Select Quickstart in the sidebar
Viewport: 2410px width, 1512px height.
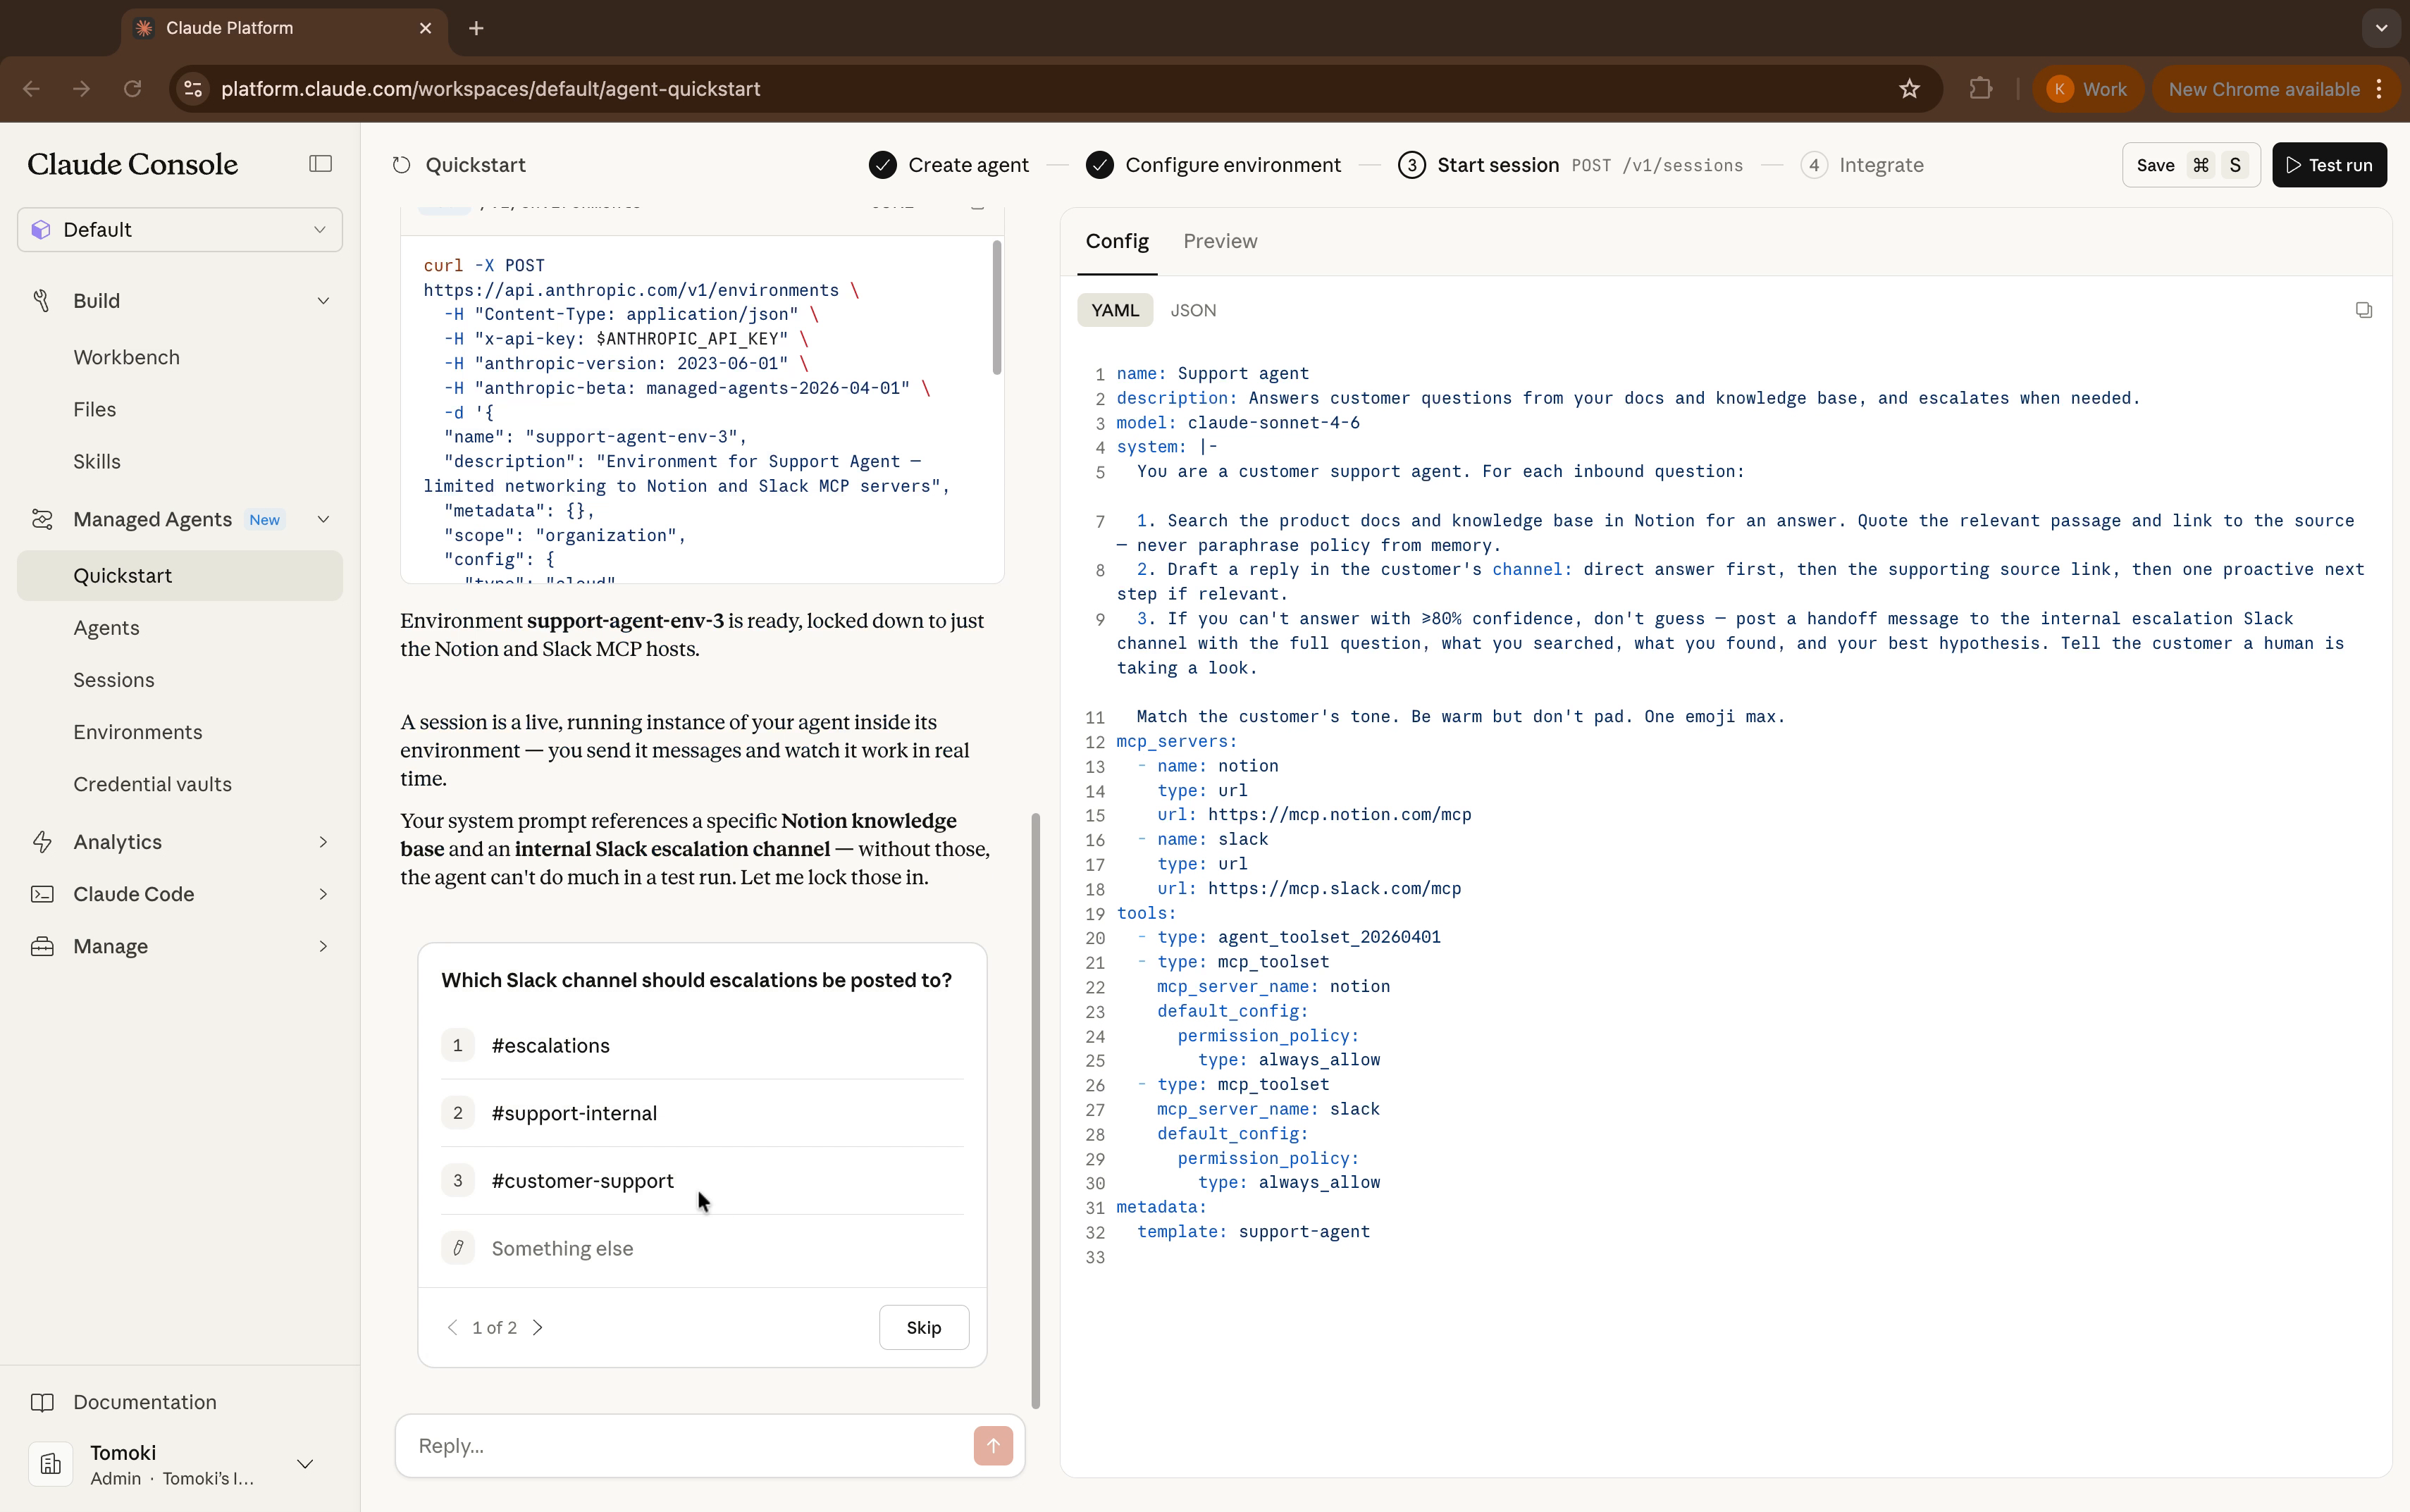tap(180, 576)
